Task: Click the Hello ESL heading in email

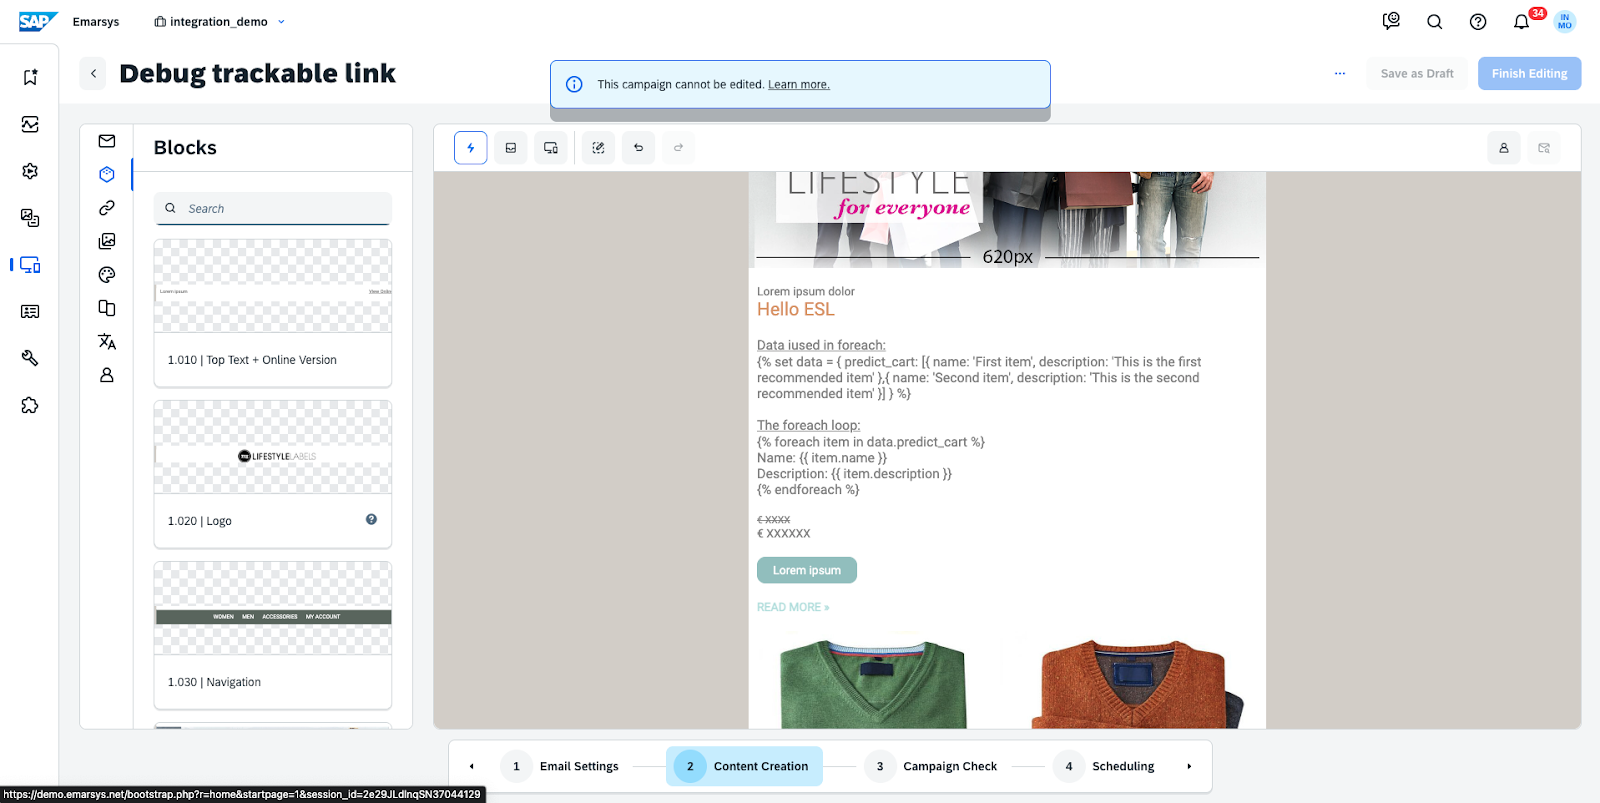Action: pyautogui.click(x=796, y=309)
